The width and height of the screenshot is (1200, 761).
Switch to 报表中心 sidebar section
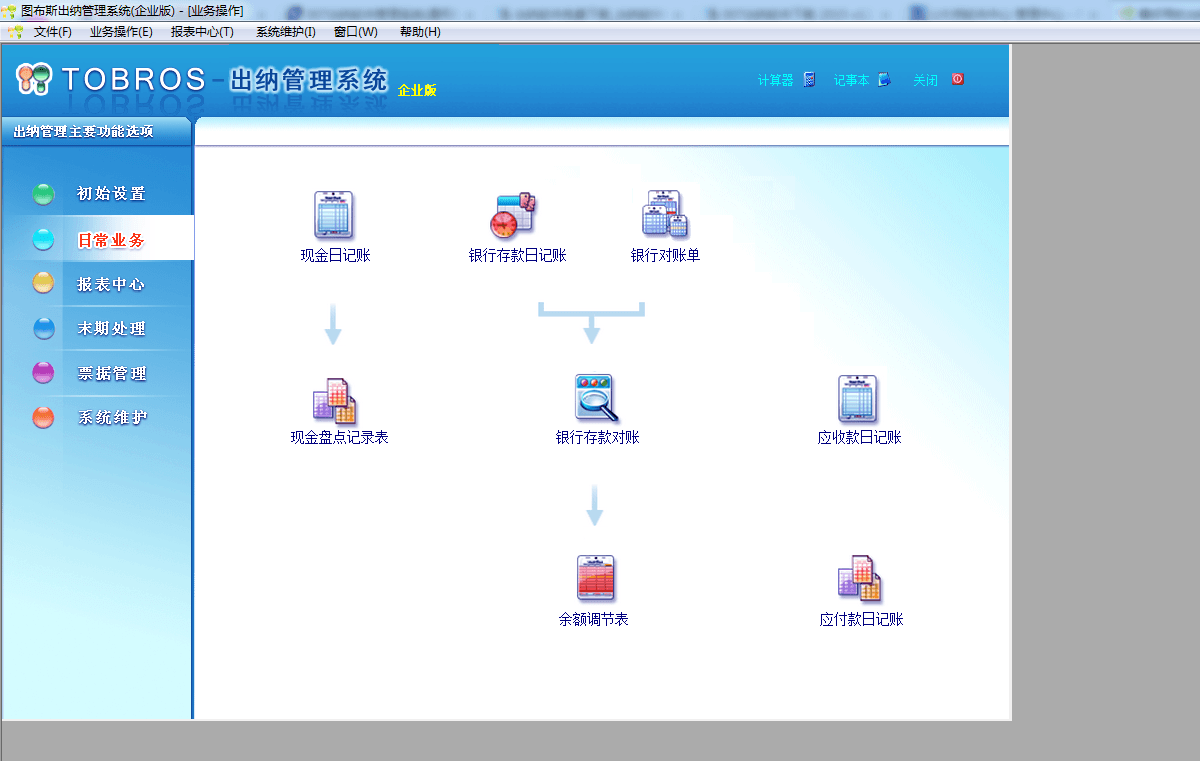pos(111,284)
